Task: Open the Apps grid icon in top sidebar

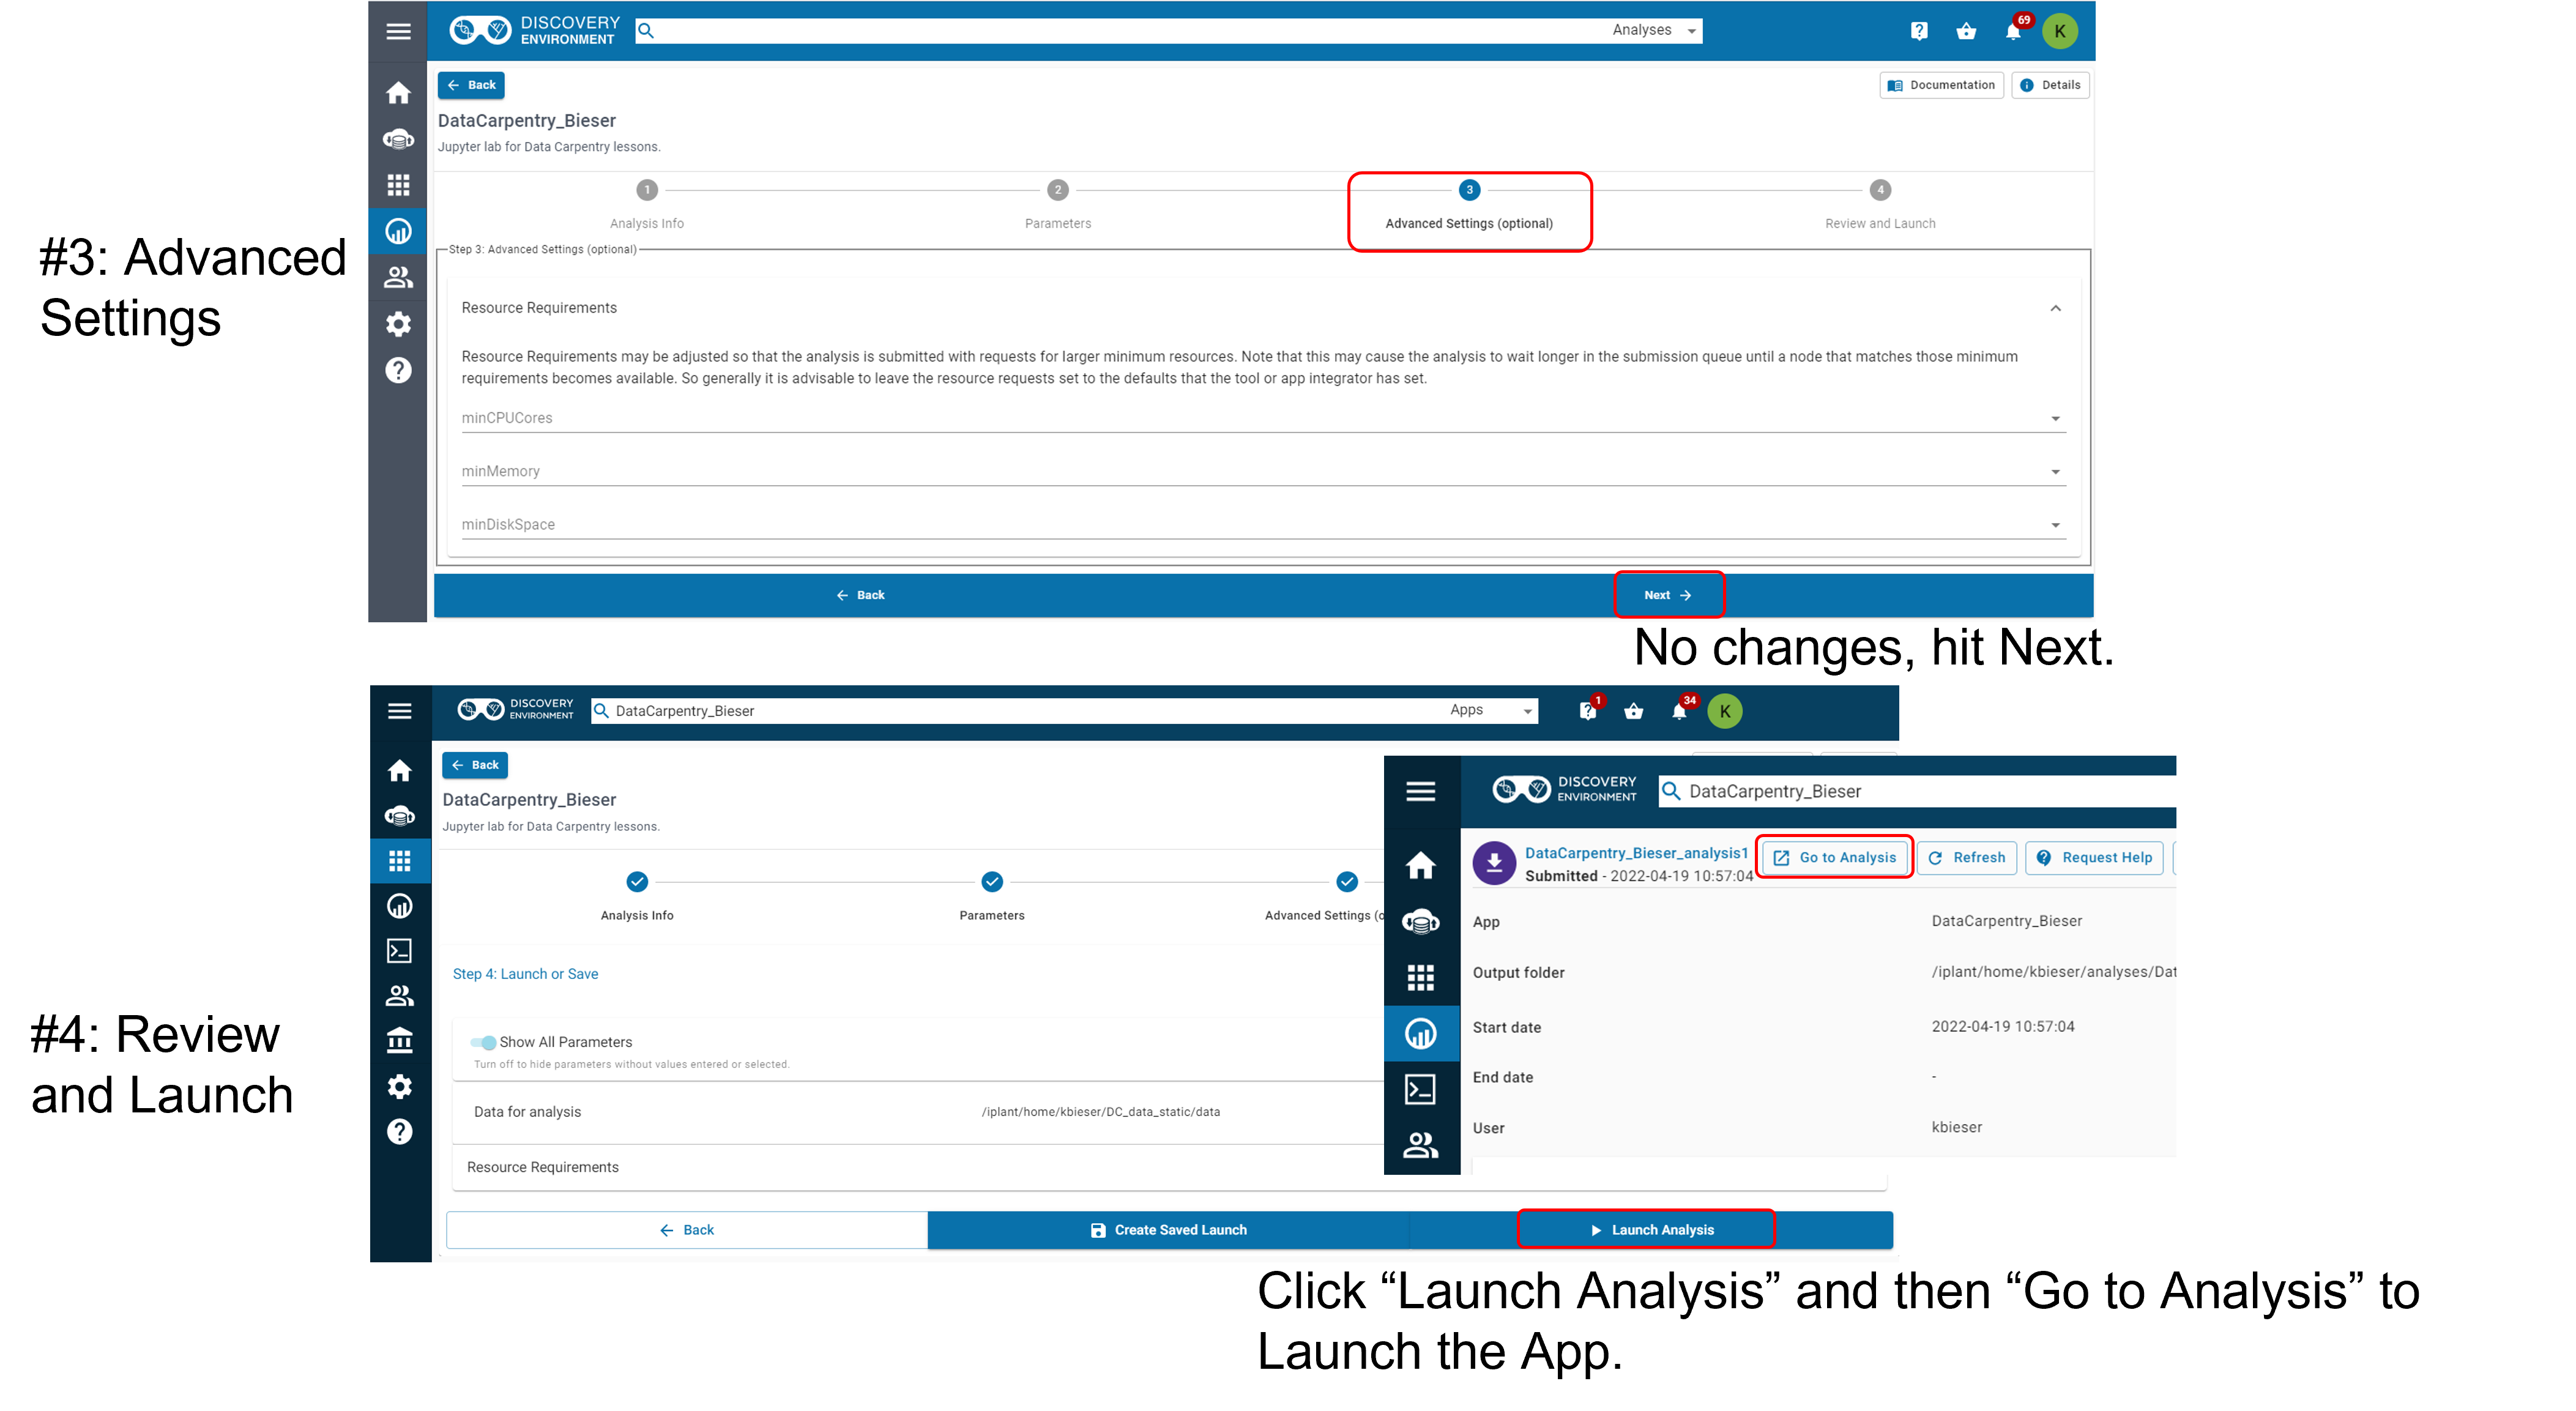Action: 398,185
